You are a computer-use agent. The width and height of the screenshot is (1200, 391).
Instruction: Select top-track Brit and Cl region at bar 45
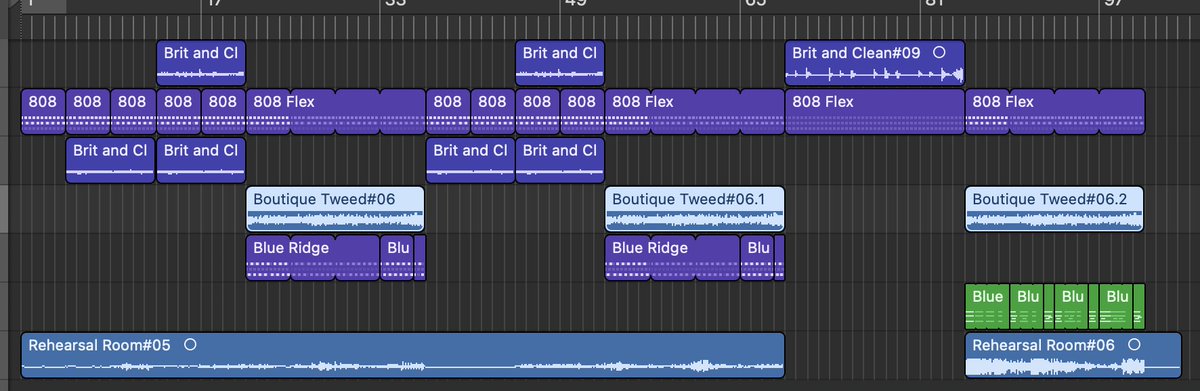click(x=560, y=62)
